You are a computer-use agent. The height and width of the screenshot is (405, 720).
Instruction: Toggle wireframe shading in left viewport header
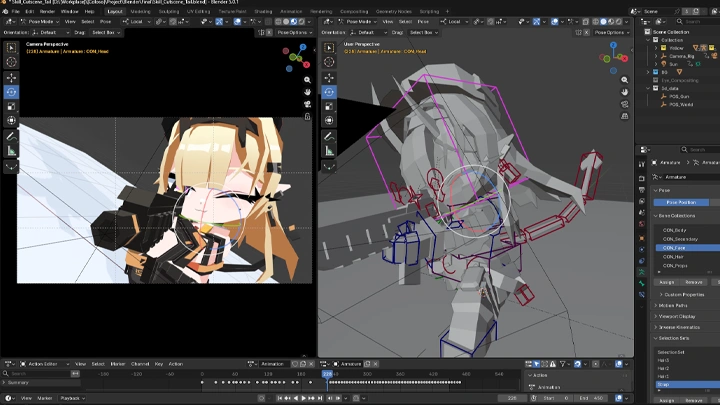pyautogui.click(x=278, y=22)
